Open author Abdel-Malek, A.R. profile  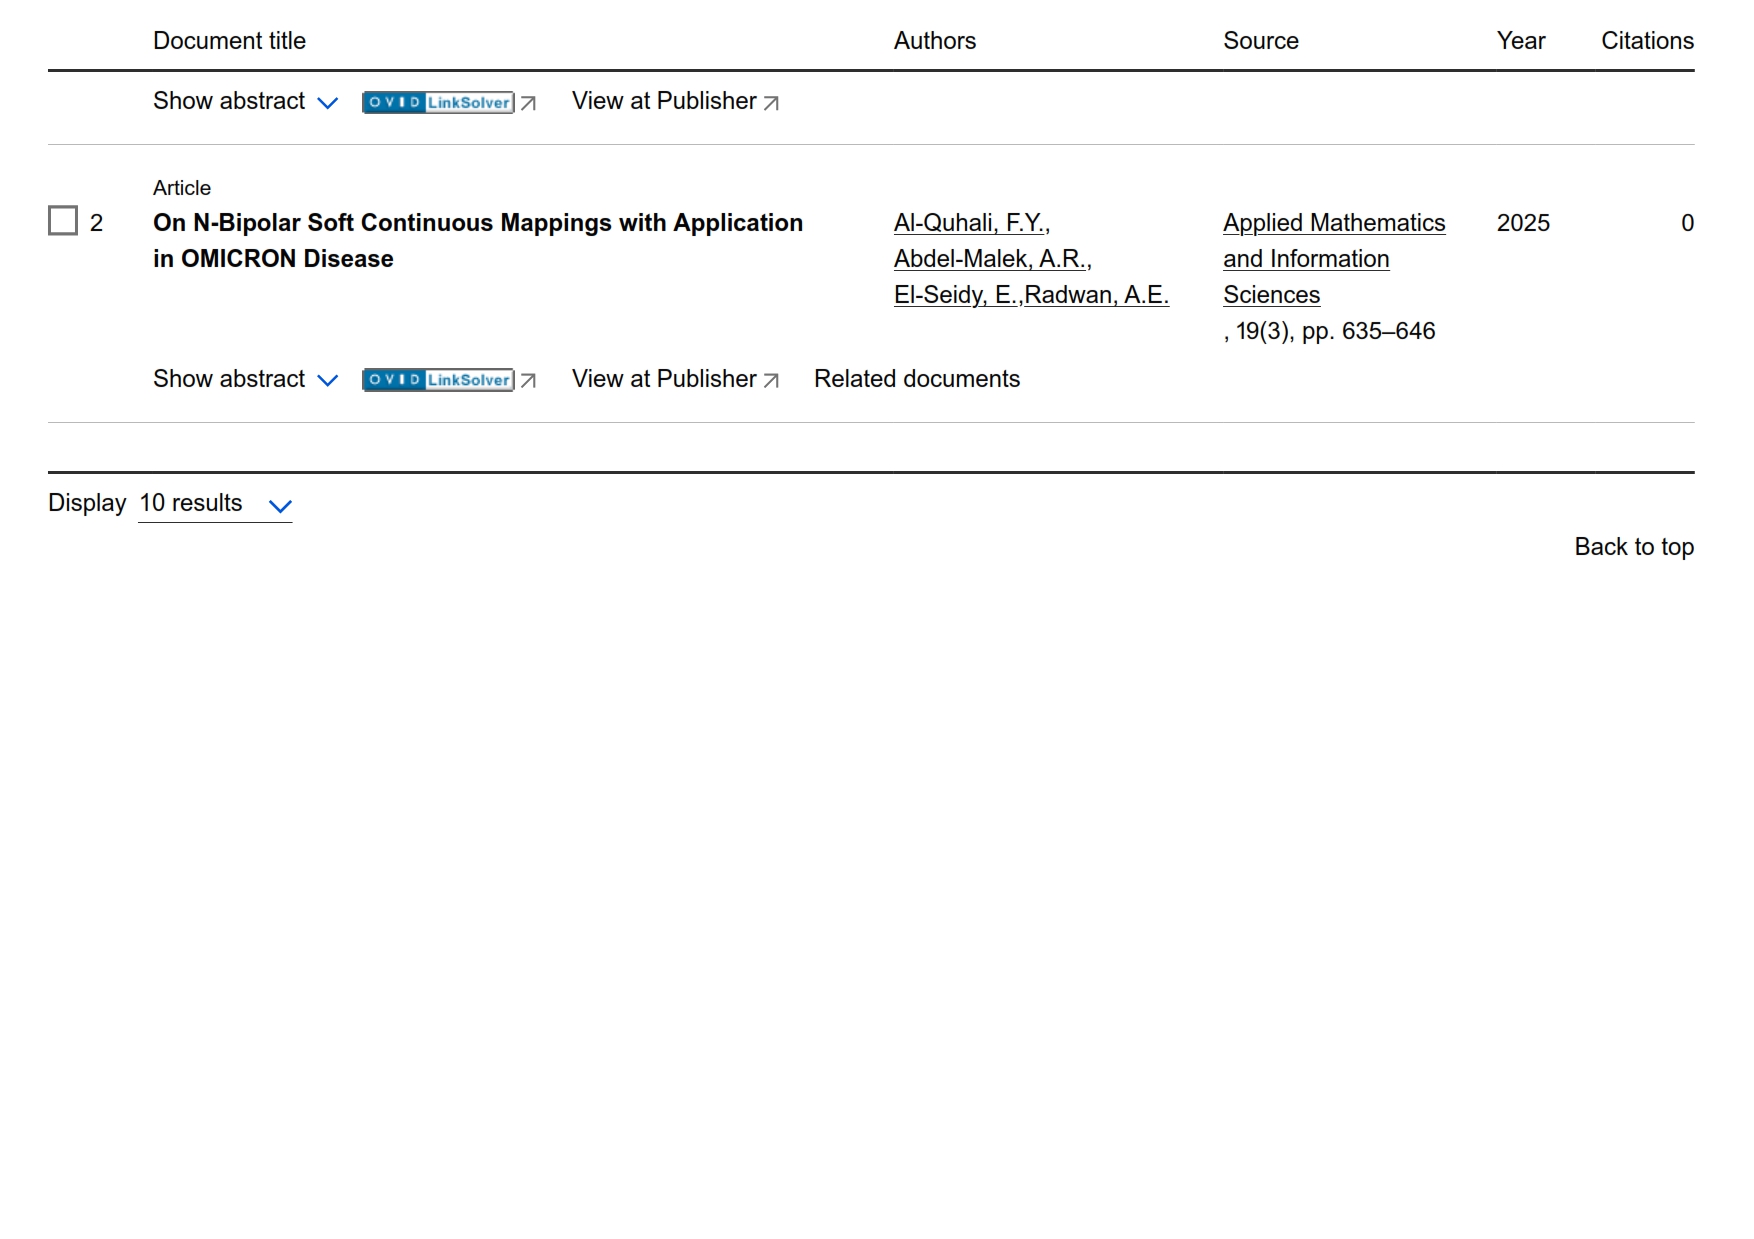coord(990,259)
